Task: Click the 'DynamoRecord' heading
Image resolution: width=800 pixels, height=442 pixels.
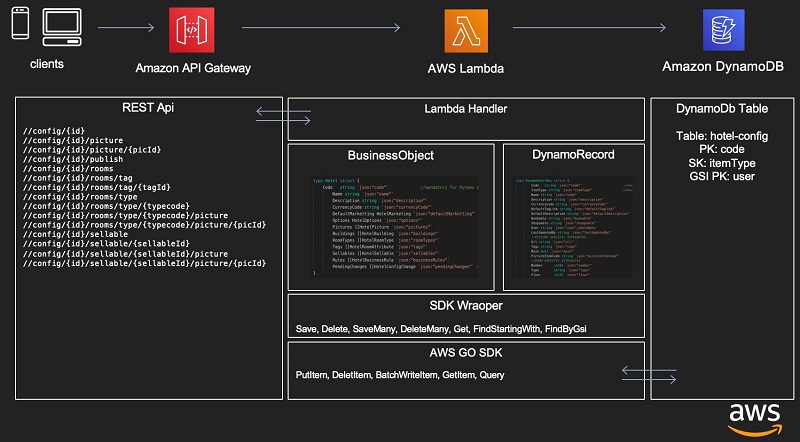Action: point(573,155)
